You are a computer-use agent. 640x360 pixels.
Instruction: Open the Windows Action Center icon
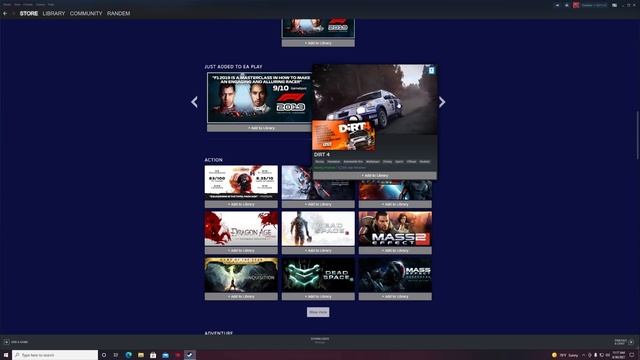(632, 355)
